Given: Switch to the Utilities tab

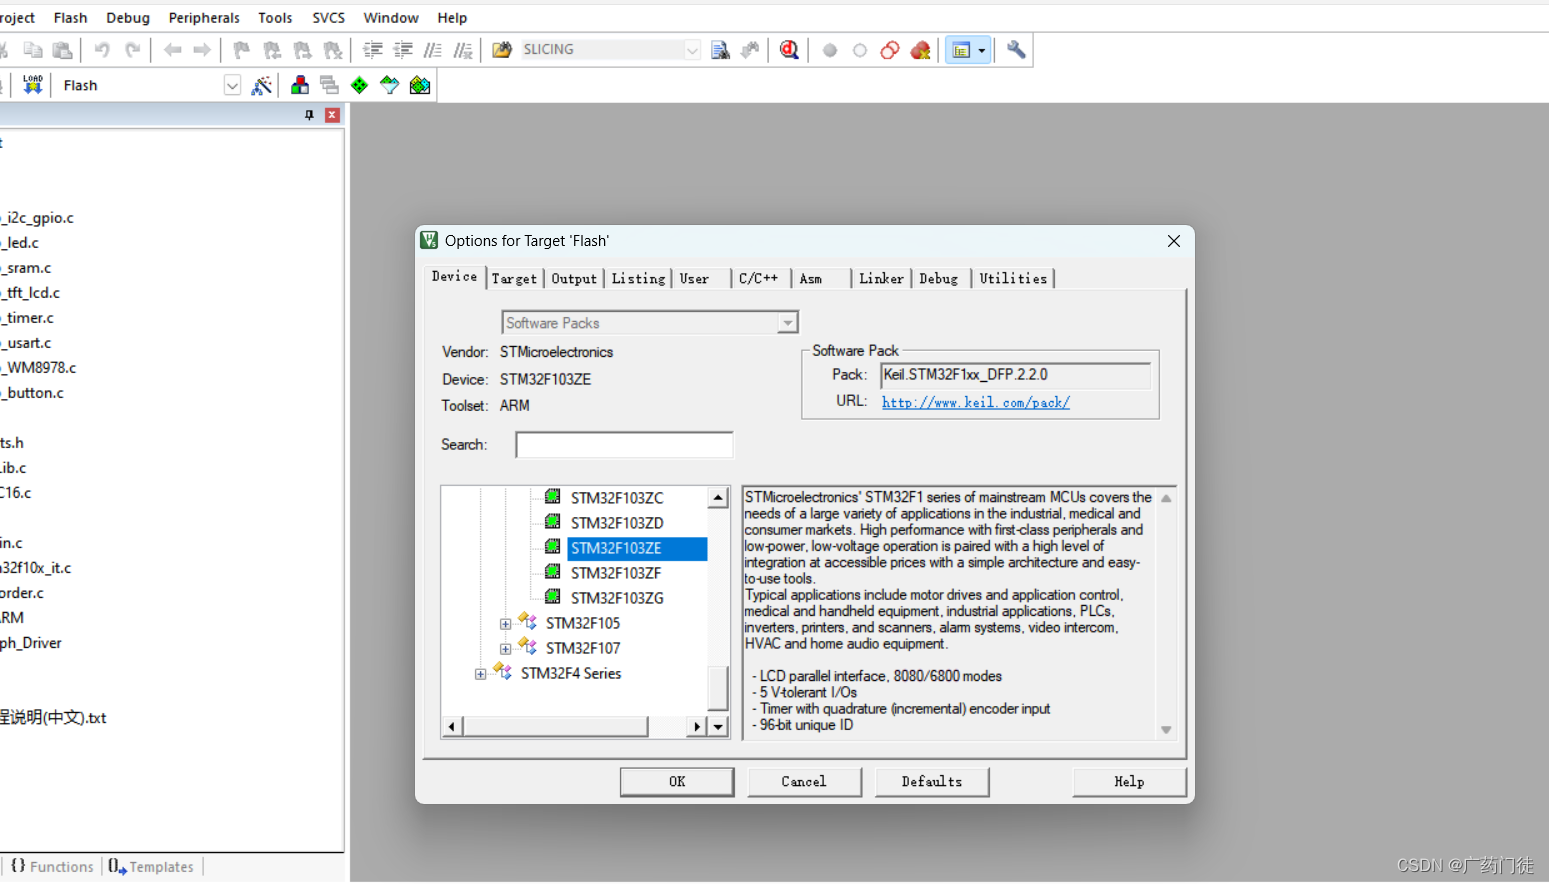Looking at the screenshot, I should click(x=1013, y=279).
